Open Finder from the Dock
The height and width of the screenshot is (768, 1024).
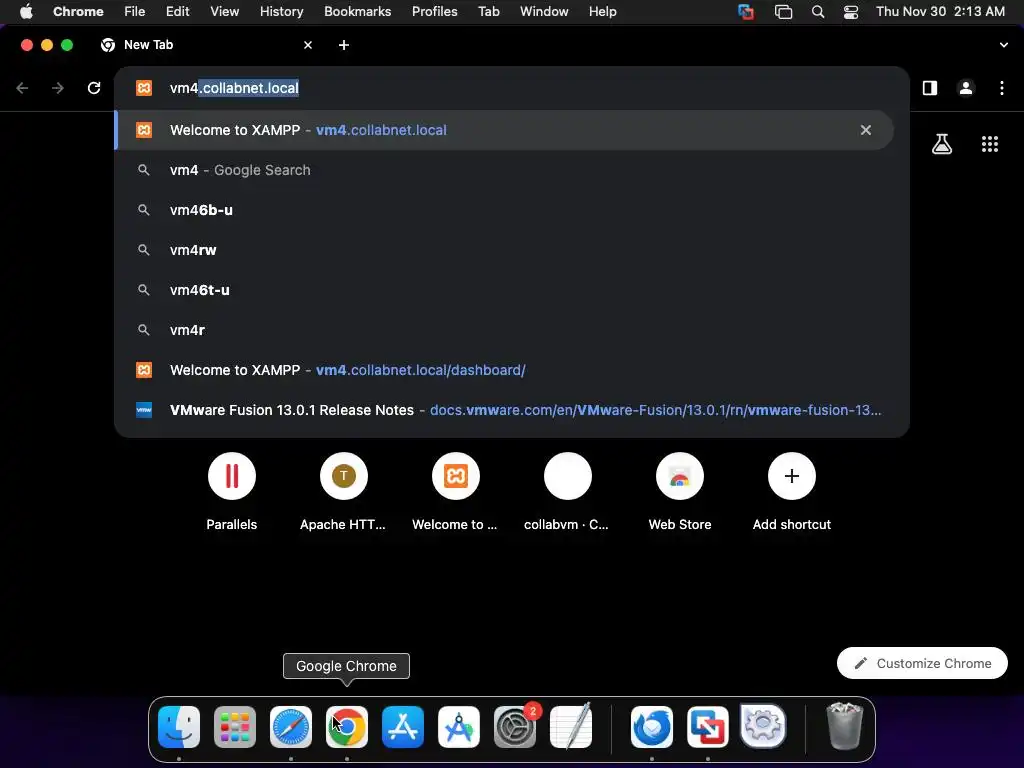tap(179, 726)
